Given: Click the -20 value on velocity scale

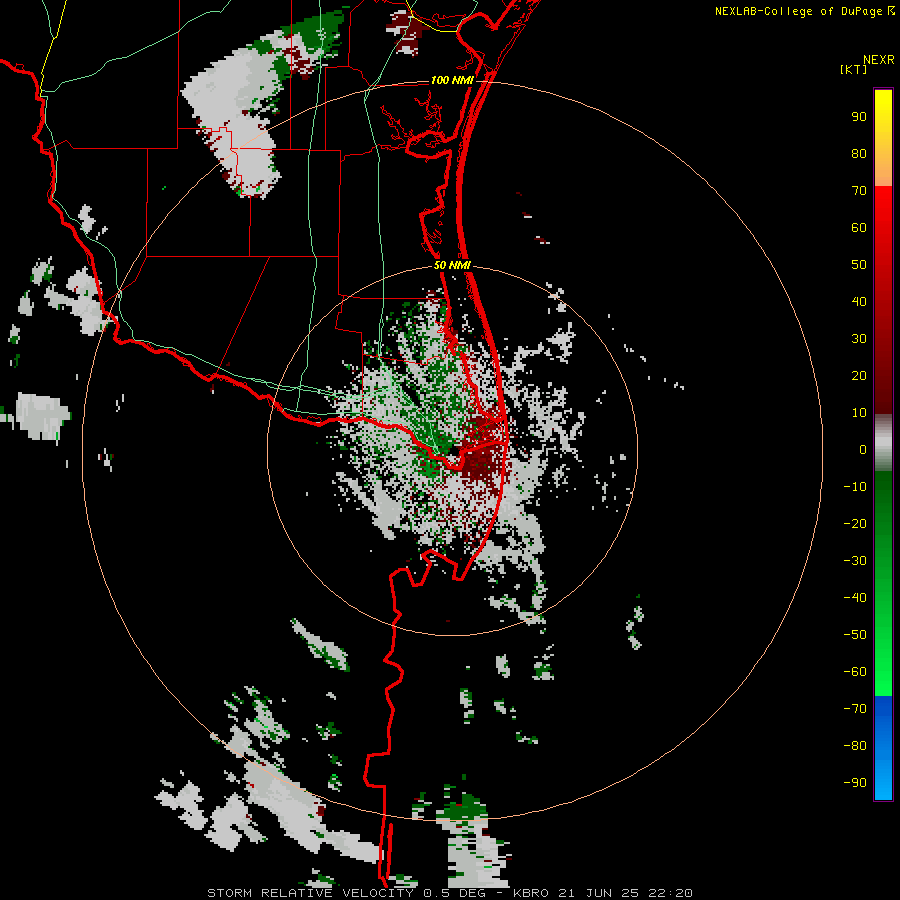Looking at the screenshot, I should (855, 523).
